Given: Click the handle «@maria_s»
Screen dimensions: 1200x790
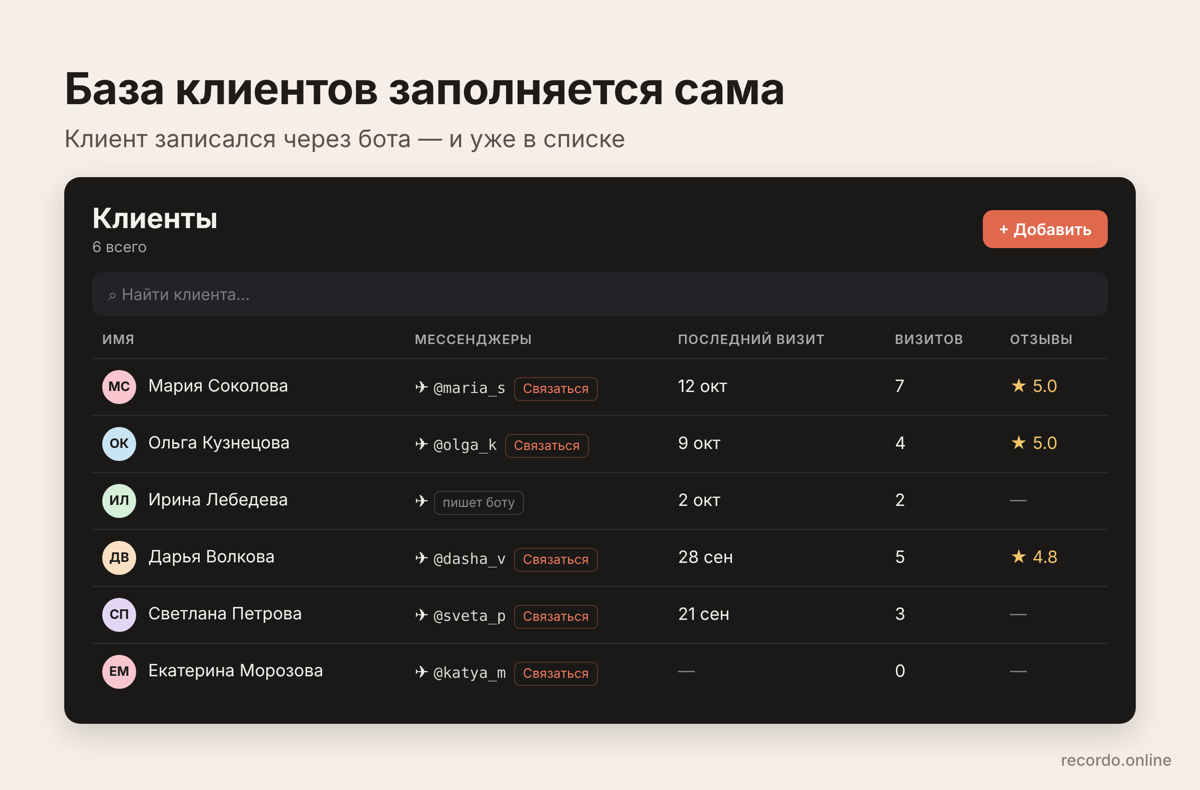Looking at the screenshot, I should (469, 388).
